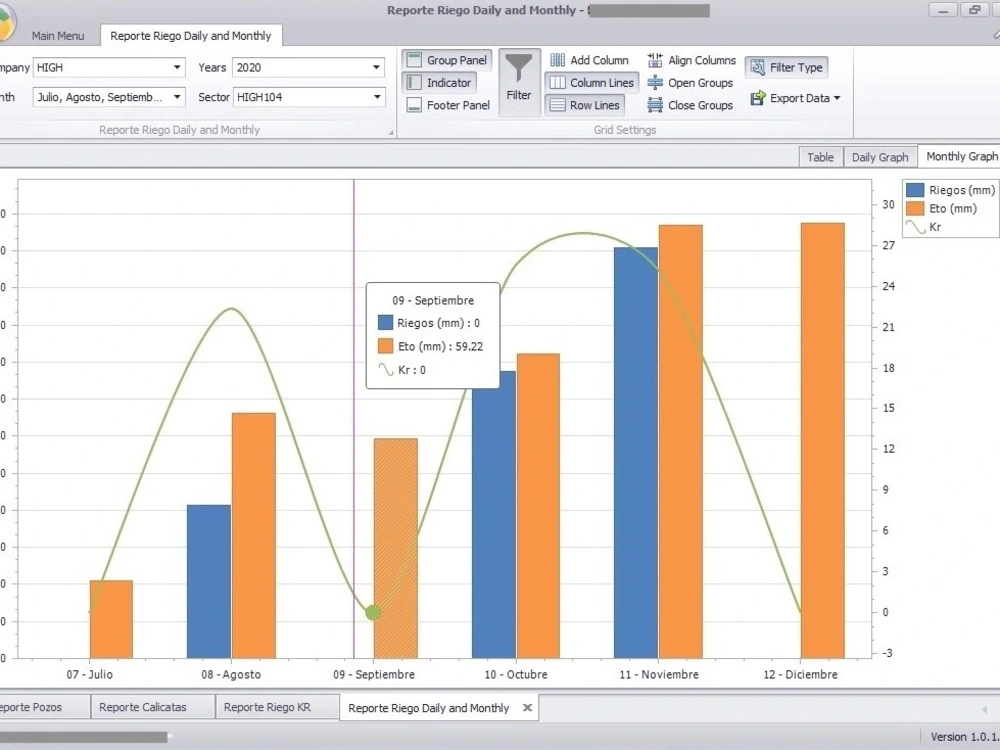The width and height of the screenshot is (1000, 750).
Task: Click the Table view button
Action: 820,157
